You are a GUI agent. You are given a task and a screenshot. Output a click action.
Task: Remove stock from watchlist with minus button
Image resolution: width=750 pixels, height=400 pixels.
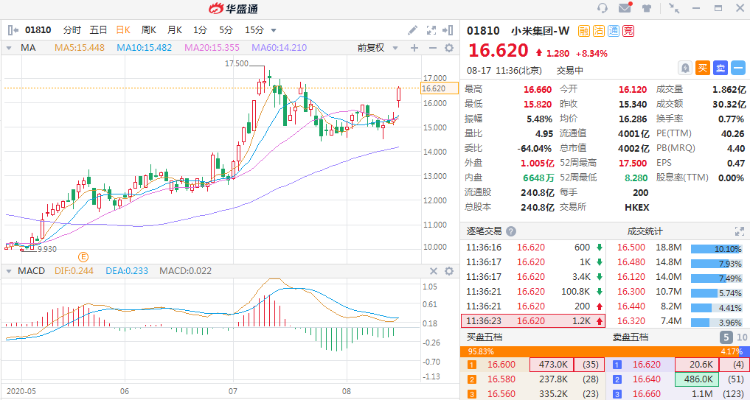(x=738, y=68)
